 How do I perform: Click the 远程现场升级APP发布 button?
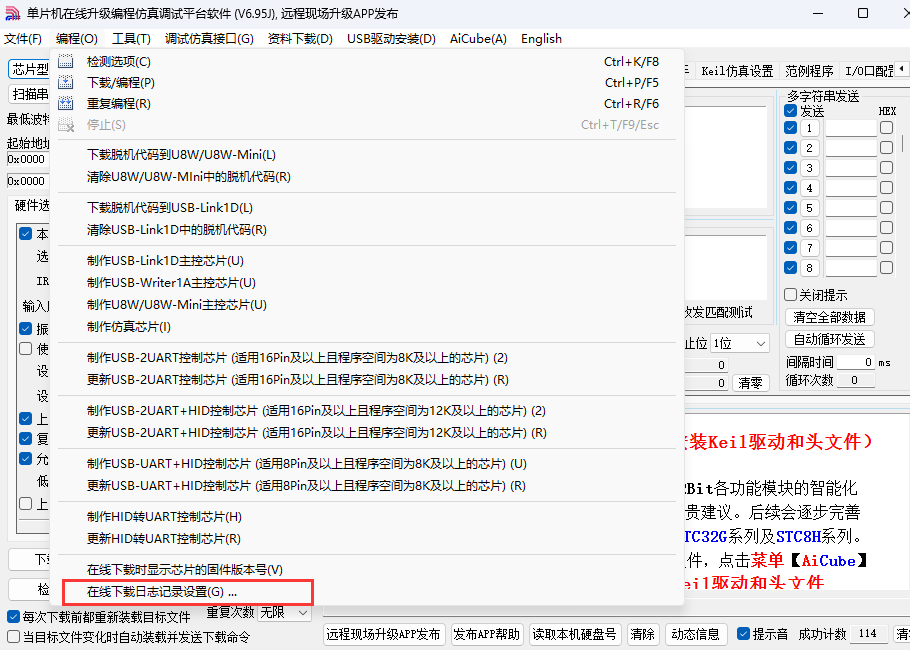384,634
